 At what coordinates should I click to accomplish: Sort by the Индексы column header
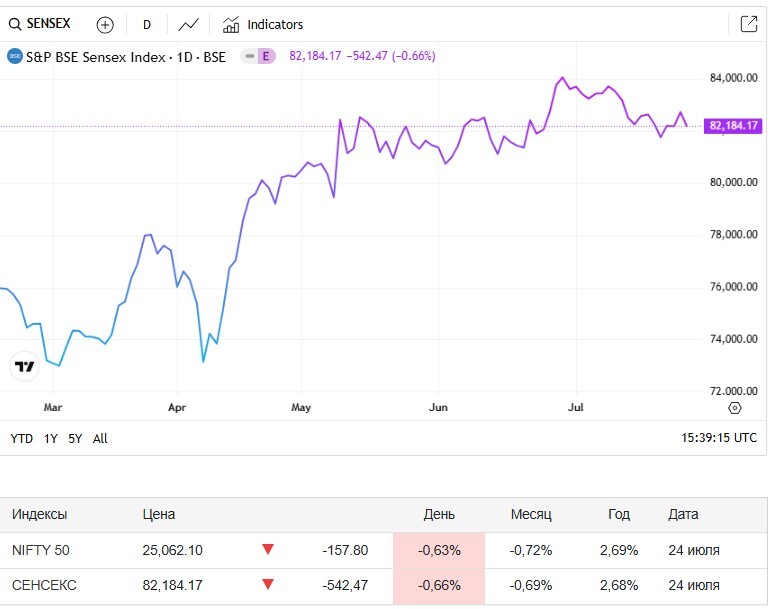point(39,514)
